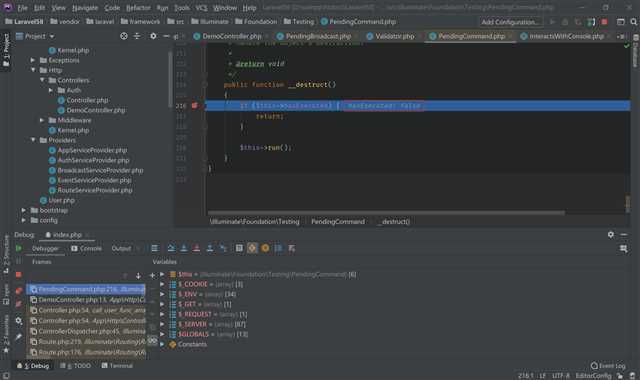640x380 pixels.
Task: Click the Step Out debugger icon
Action: coord(210,248)
